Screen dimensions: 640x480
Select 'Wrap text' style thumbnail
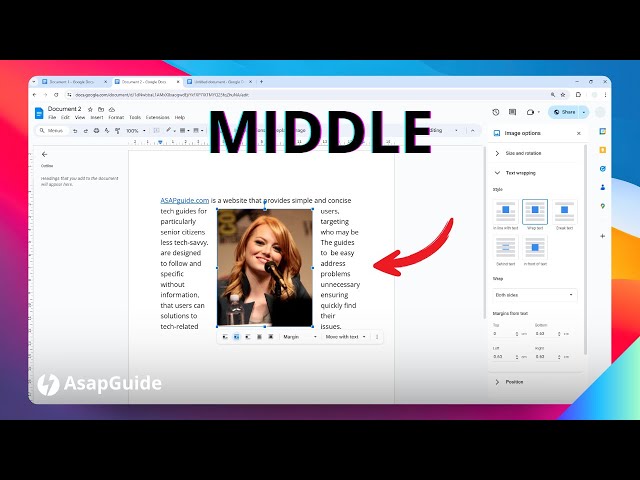tap(535, 211)
